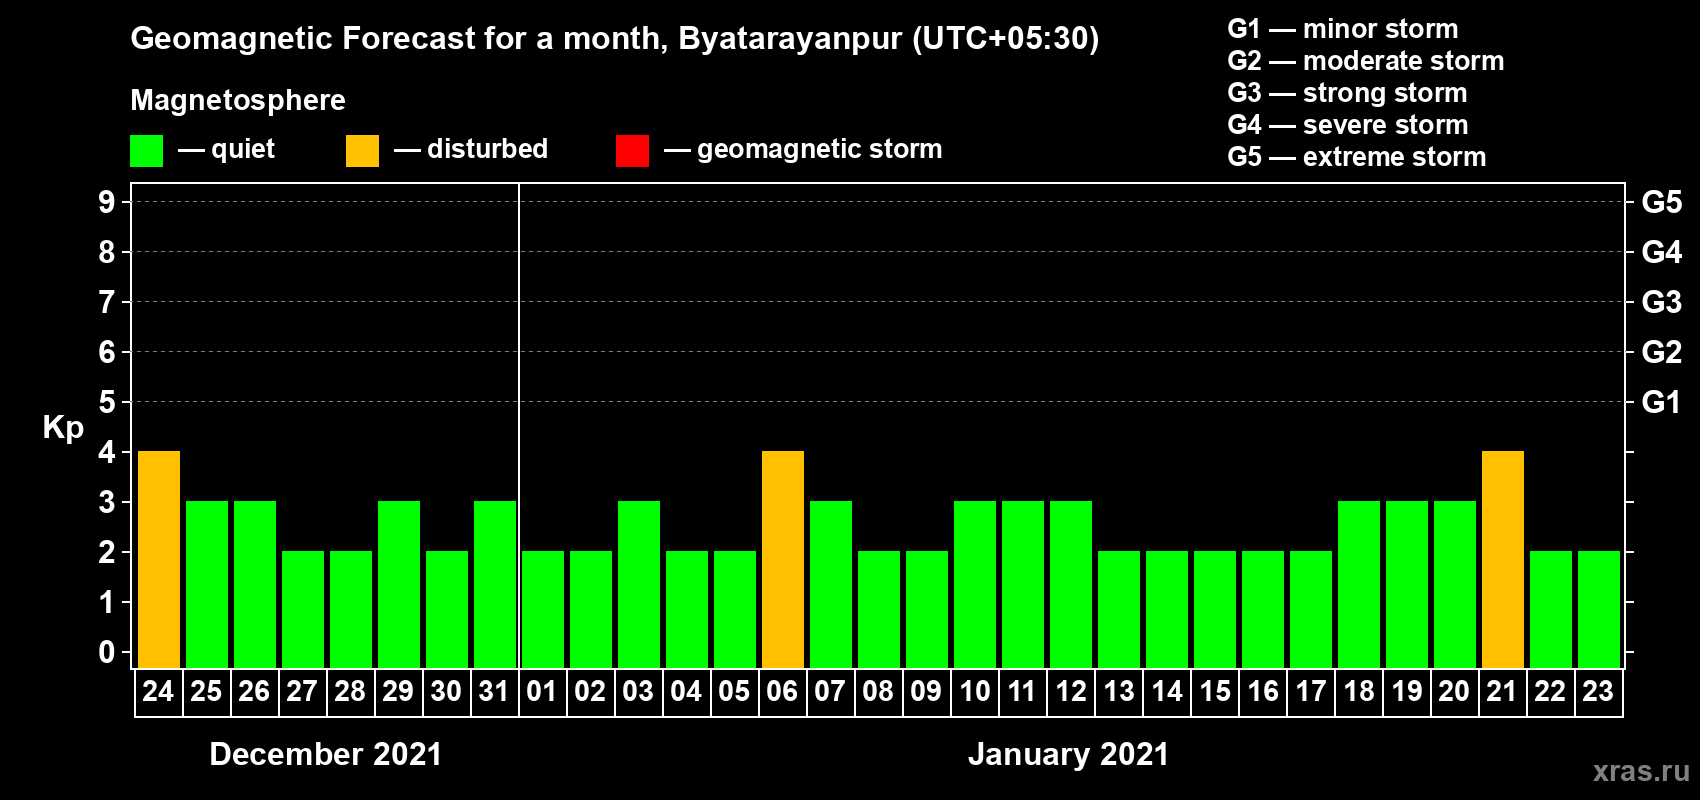The height and width of the screenshot is (800, 1700).
Task: Click the green bar for January 23
Action: pyautogui.click(x=1599, y=609)
